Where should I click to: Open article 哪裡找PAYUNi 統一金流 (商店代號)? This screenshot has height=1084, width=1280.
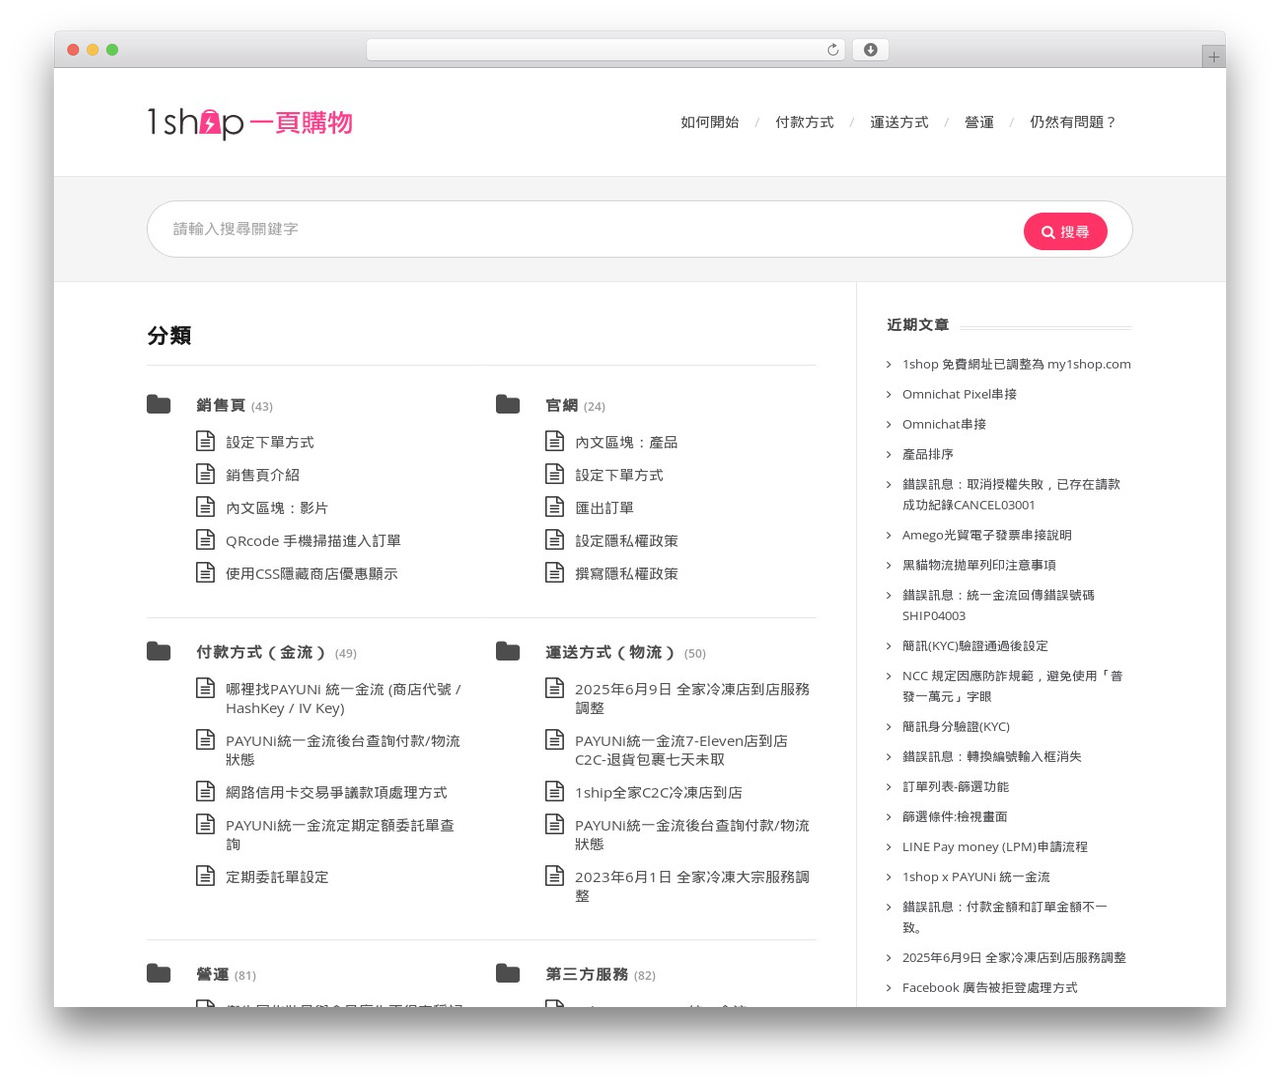point(343,698)
